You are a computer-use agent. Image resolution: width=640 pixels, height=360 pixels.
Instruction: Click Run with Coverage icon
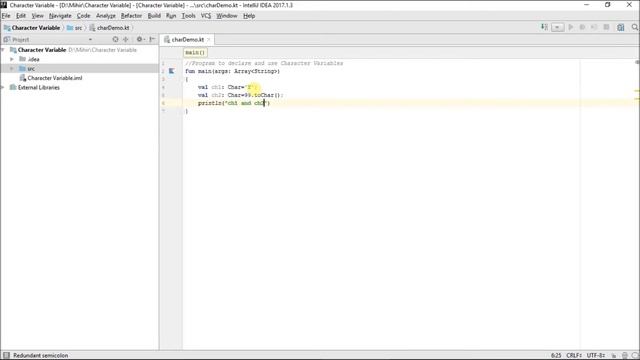[x=594, y=27]
